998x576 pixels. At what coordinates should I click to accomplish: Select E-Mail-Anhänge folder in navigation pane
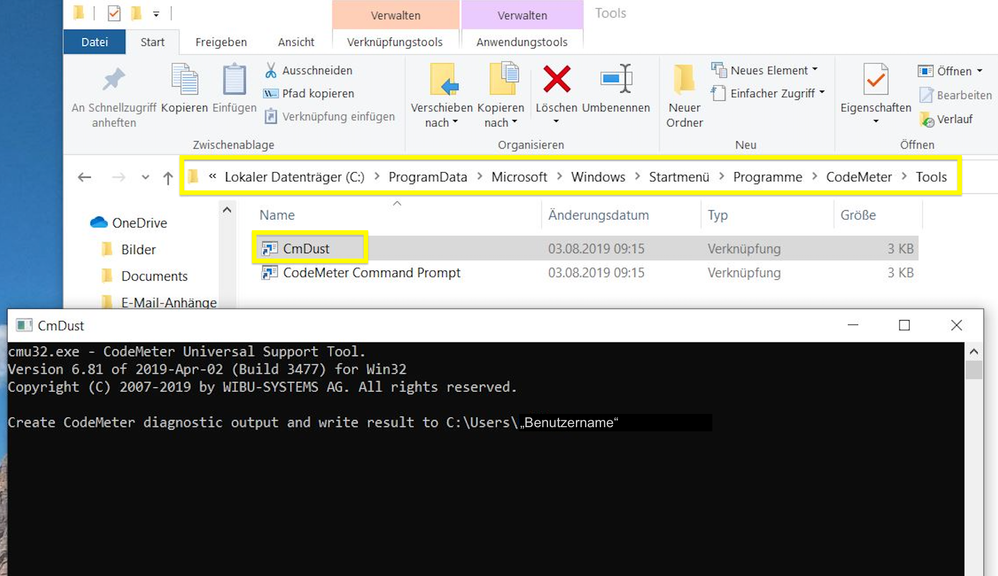[x=159, y=302]
